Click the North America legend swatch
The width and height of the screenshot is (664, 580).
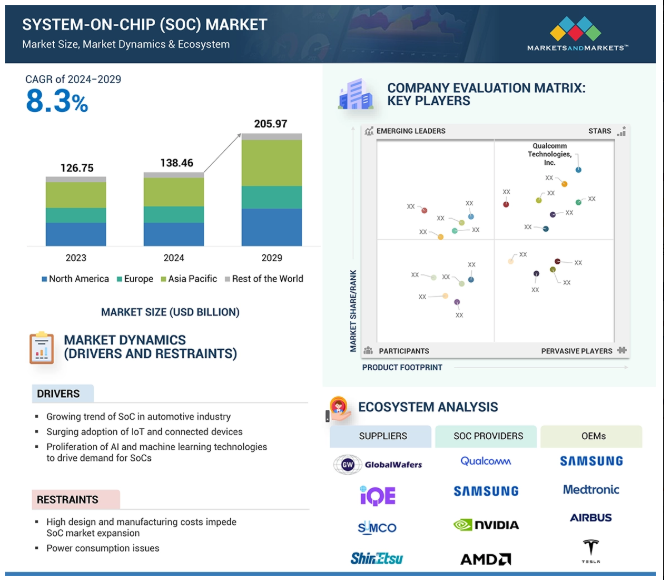coord(44,279)
